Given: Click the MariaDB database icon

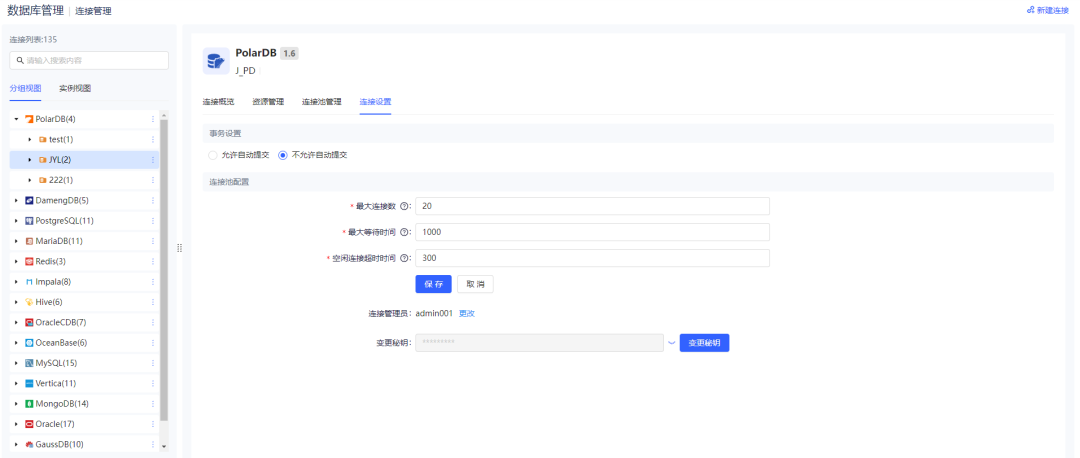Looking at the screenshot, I should point(29,241).
